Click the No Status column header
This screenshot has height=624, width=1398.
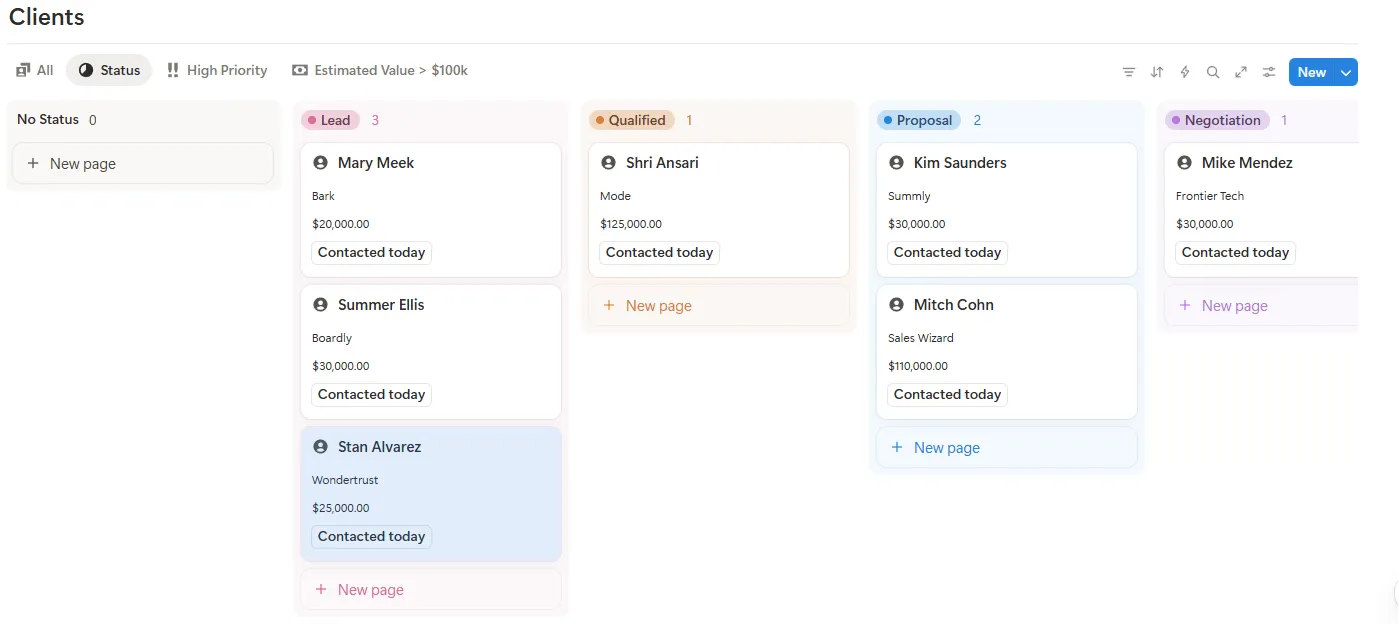(x=48, y=119)
